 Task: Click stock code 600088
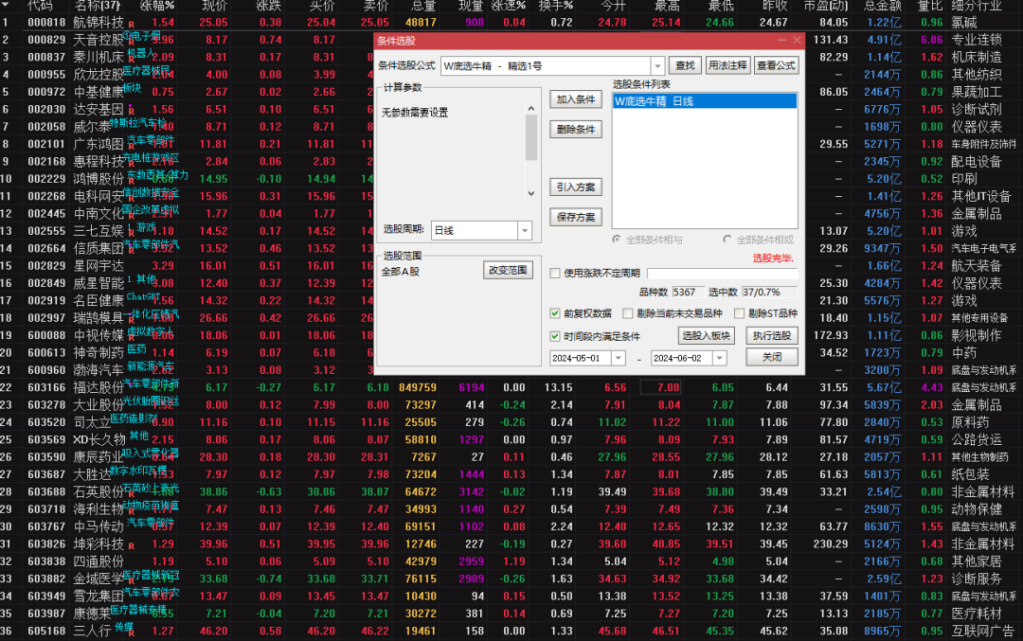[47, 336]
